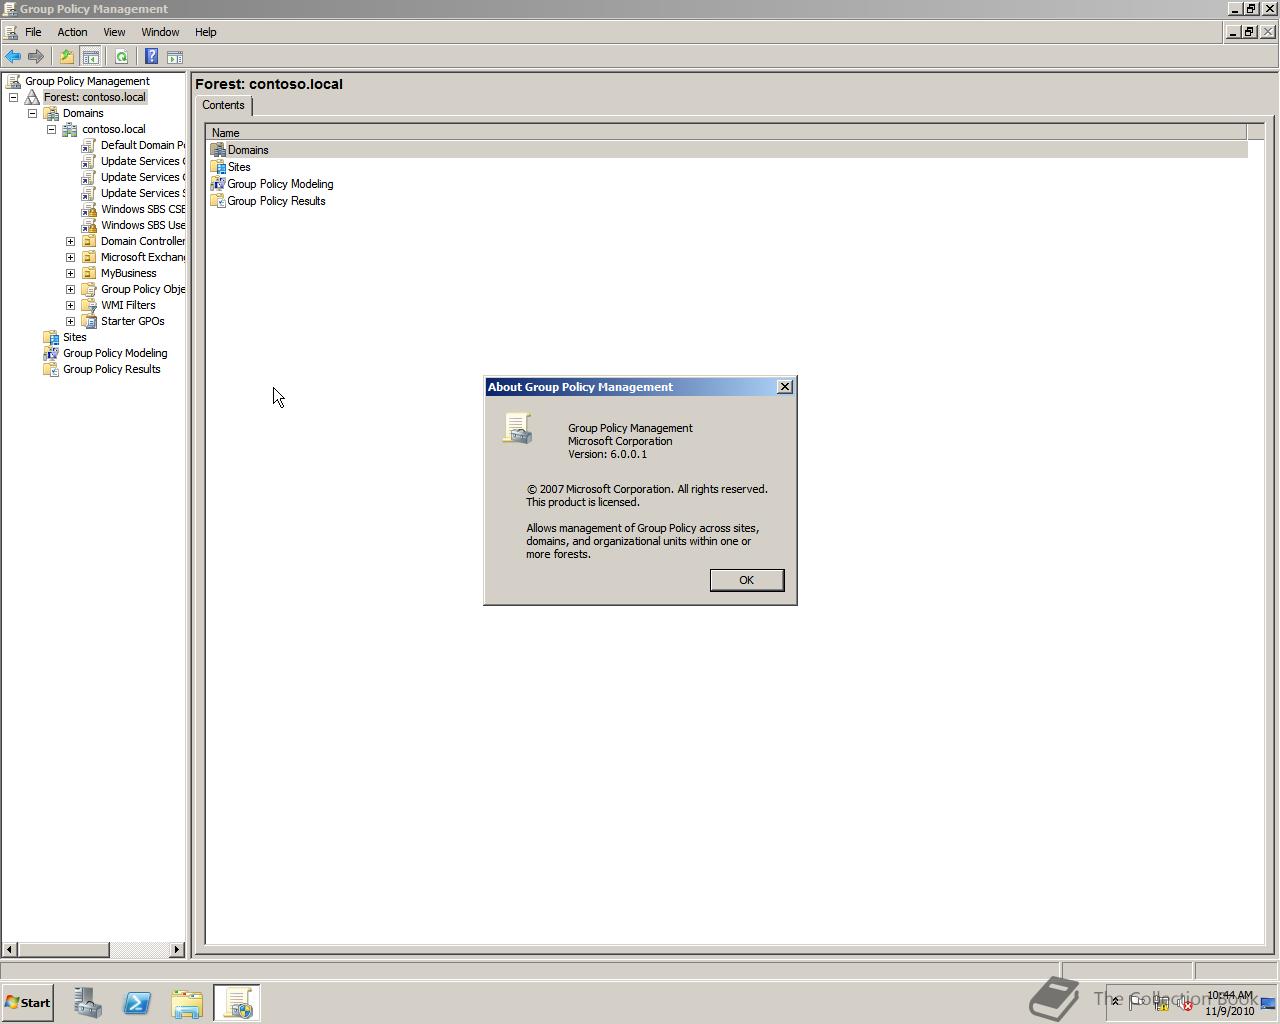Image resolution: width=1280 pixels, height=1024 pixels.
Task: Select Sites in the console tree
Action: [x=75, y=337]
